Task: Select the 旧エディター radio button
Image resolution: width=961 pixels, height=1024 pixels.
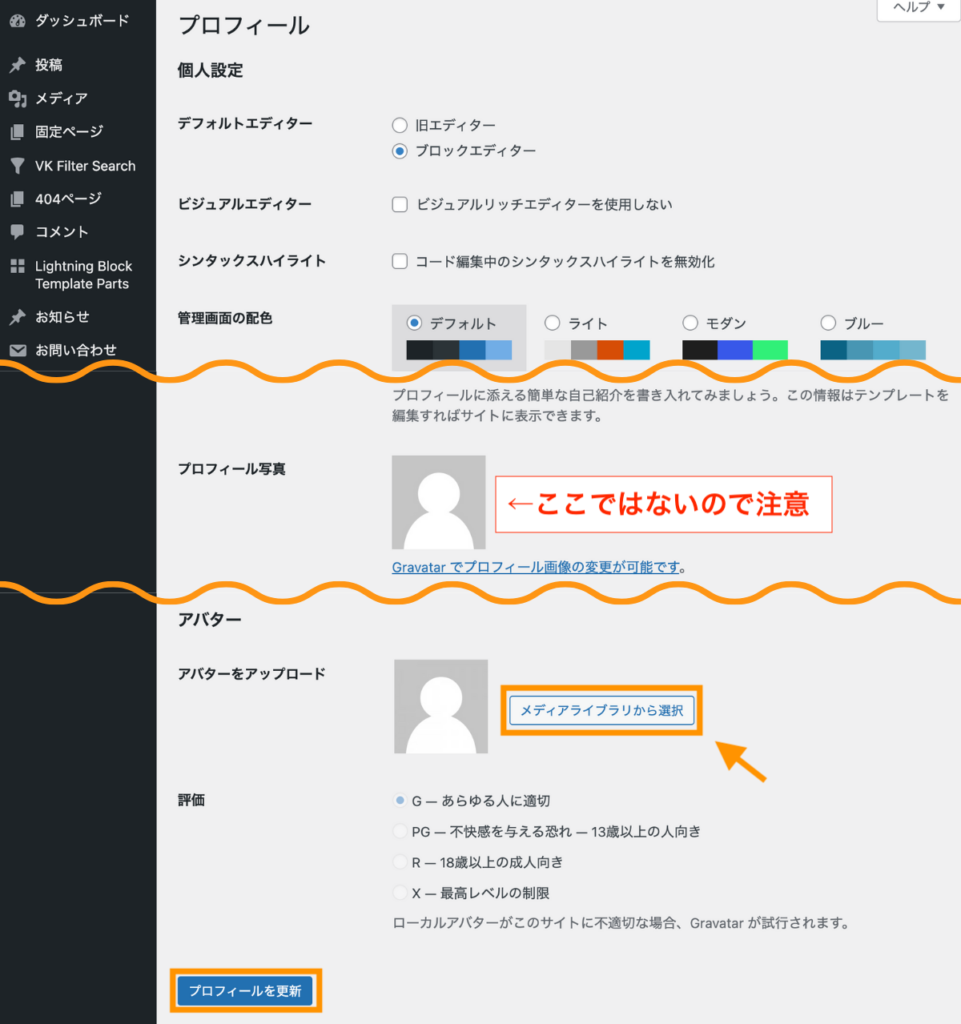Action: 398,124
